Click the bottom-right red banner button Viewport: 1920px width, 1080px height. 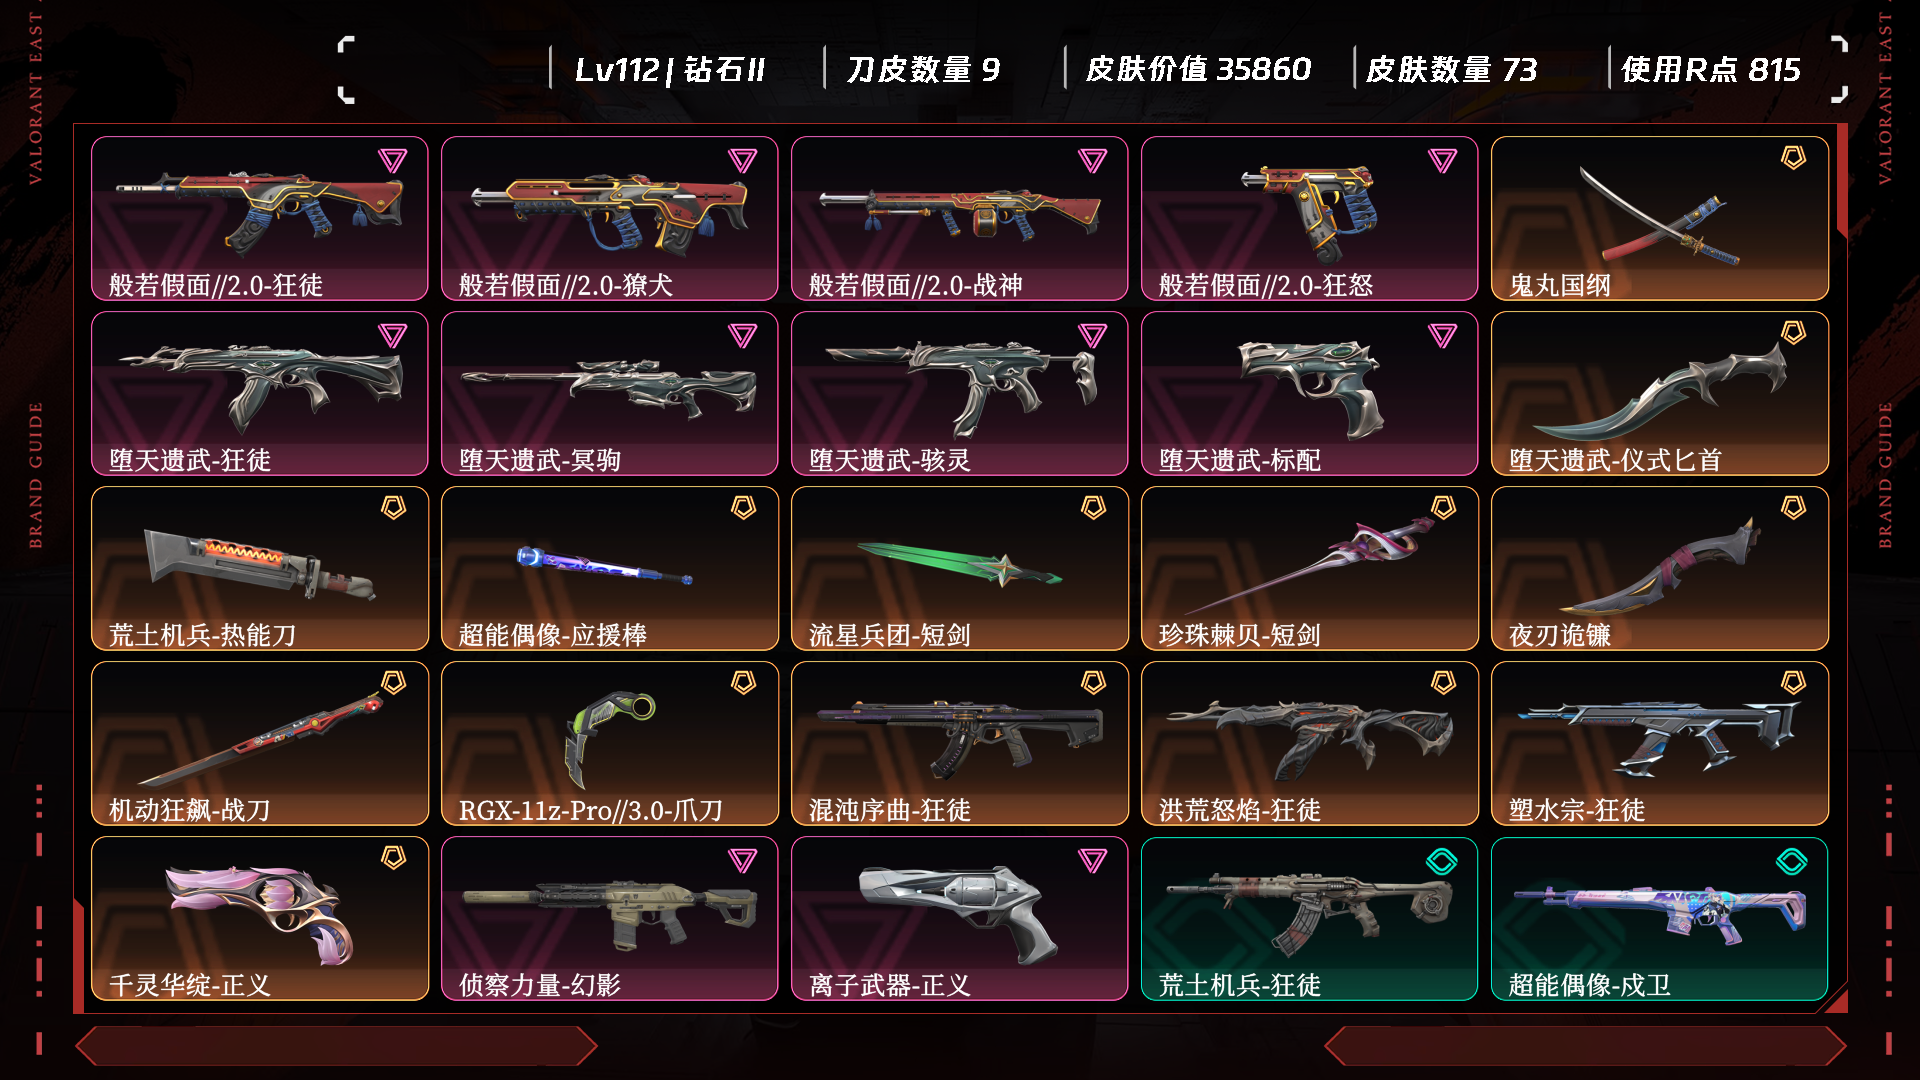pos(1585,1046)
